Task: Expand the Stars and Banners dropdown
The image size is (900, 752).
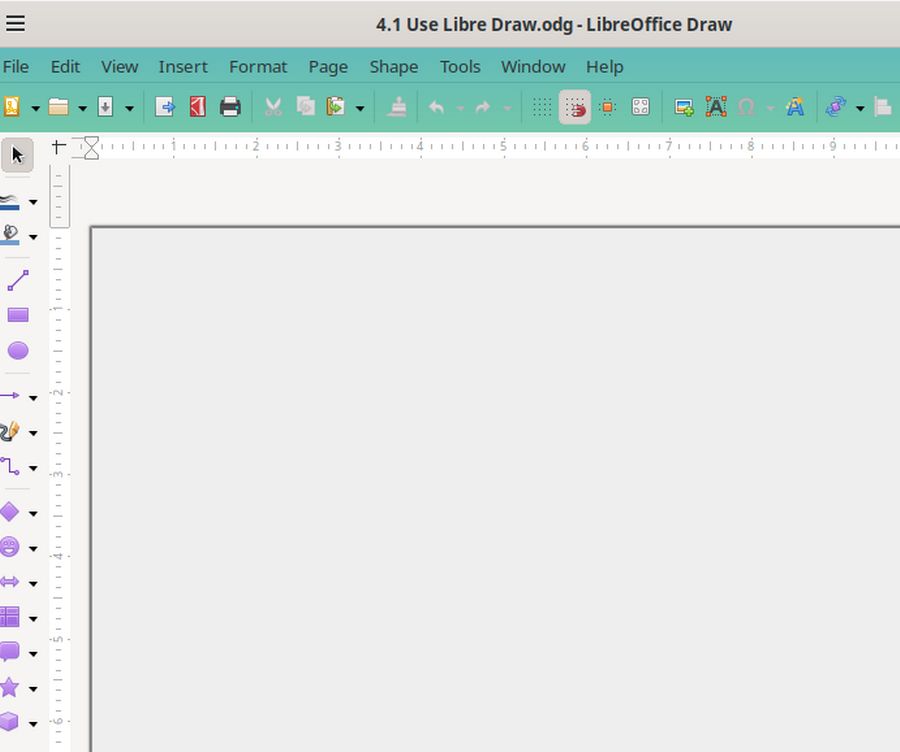Action: pos(33,688)
